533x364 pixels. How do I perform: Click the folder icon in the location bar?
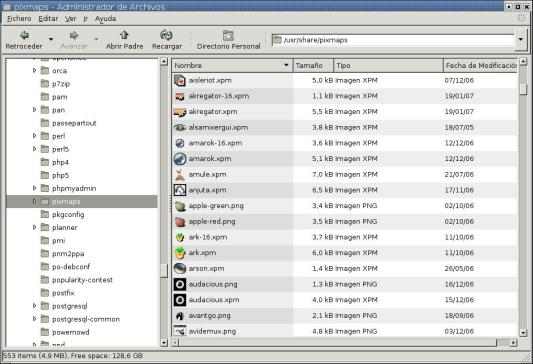277,40
